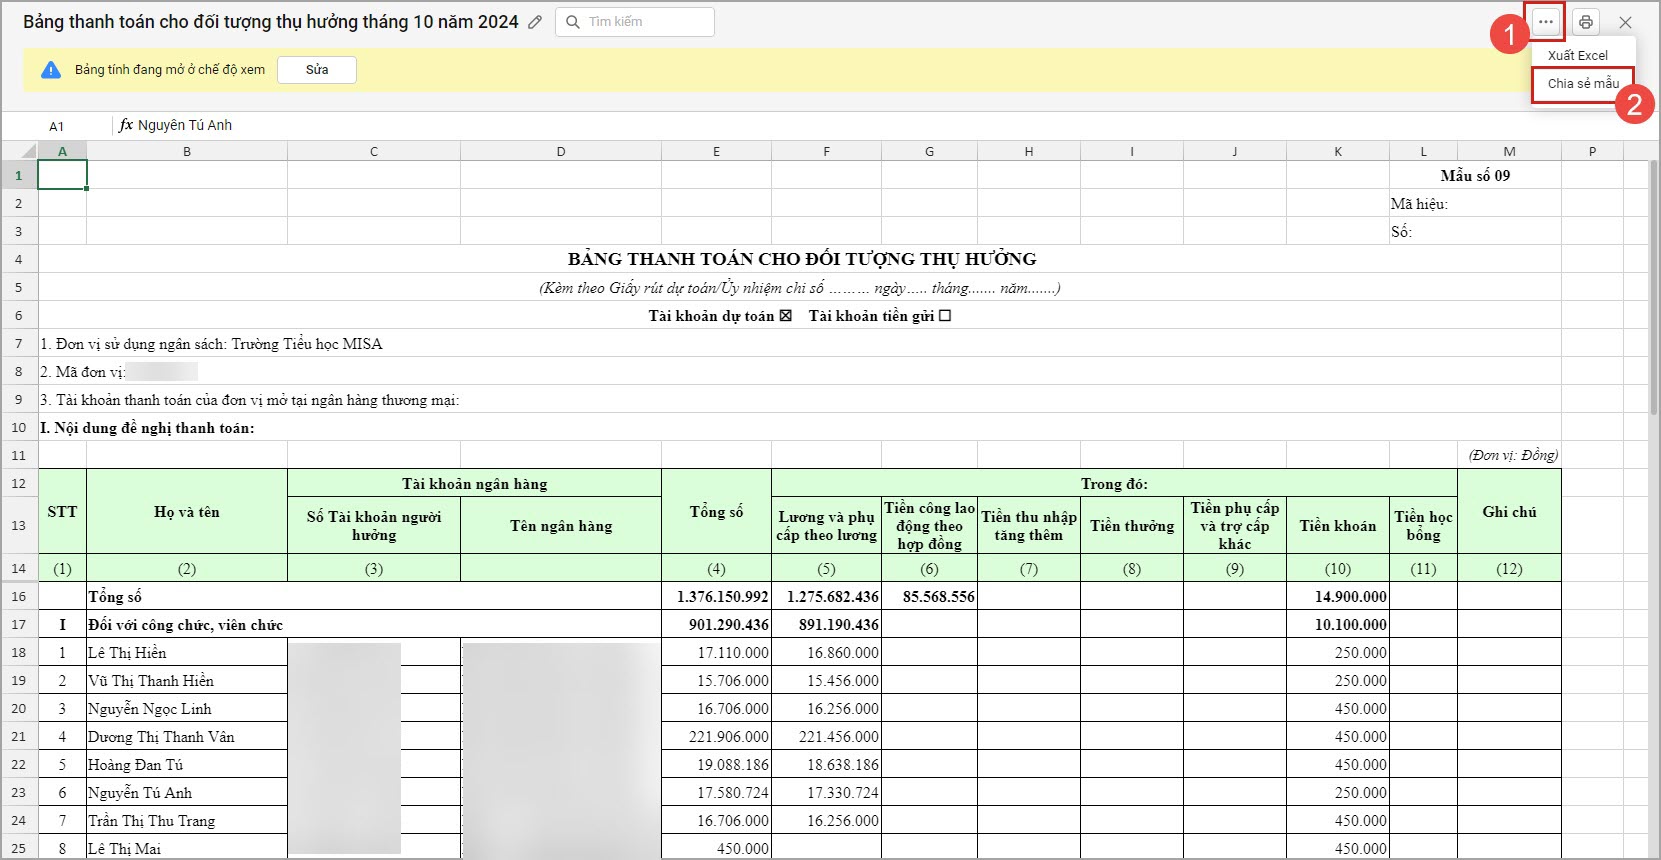Click the name Hoàng Đan Tú
The image size is (1661, 860).
click(x=136, y=765)
